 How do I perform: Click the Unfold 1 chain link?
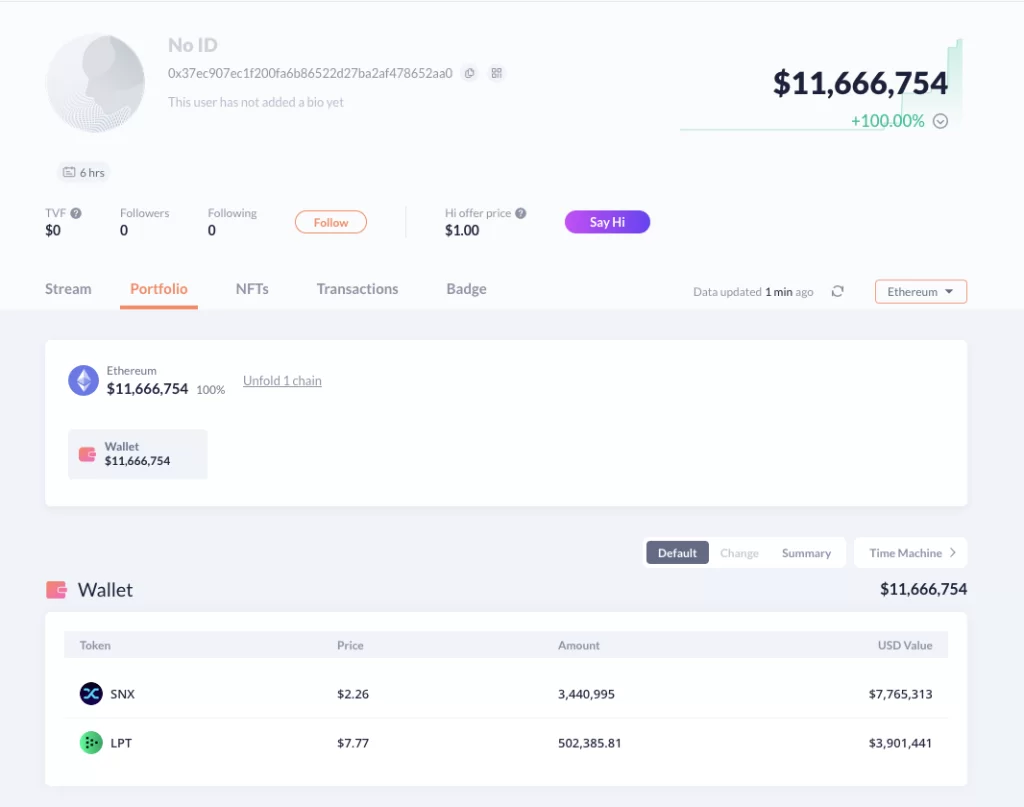click(282, 381)
